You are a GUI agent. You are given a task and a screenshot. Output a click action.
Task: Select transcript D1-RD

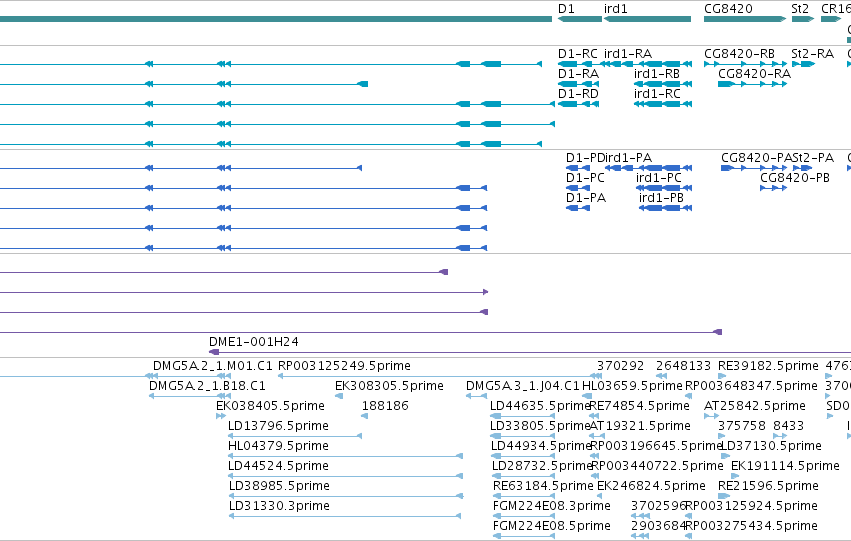click(578, 94)
